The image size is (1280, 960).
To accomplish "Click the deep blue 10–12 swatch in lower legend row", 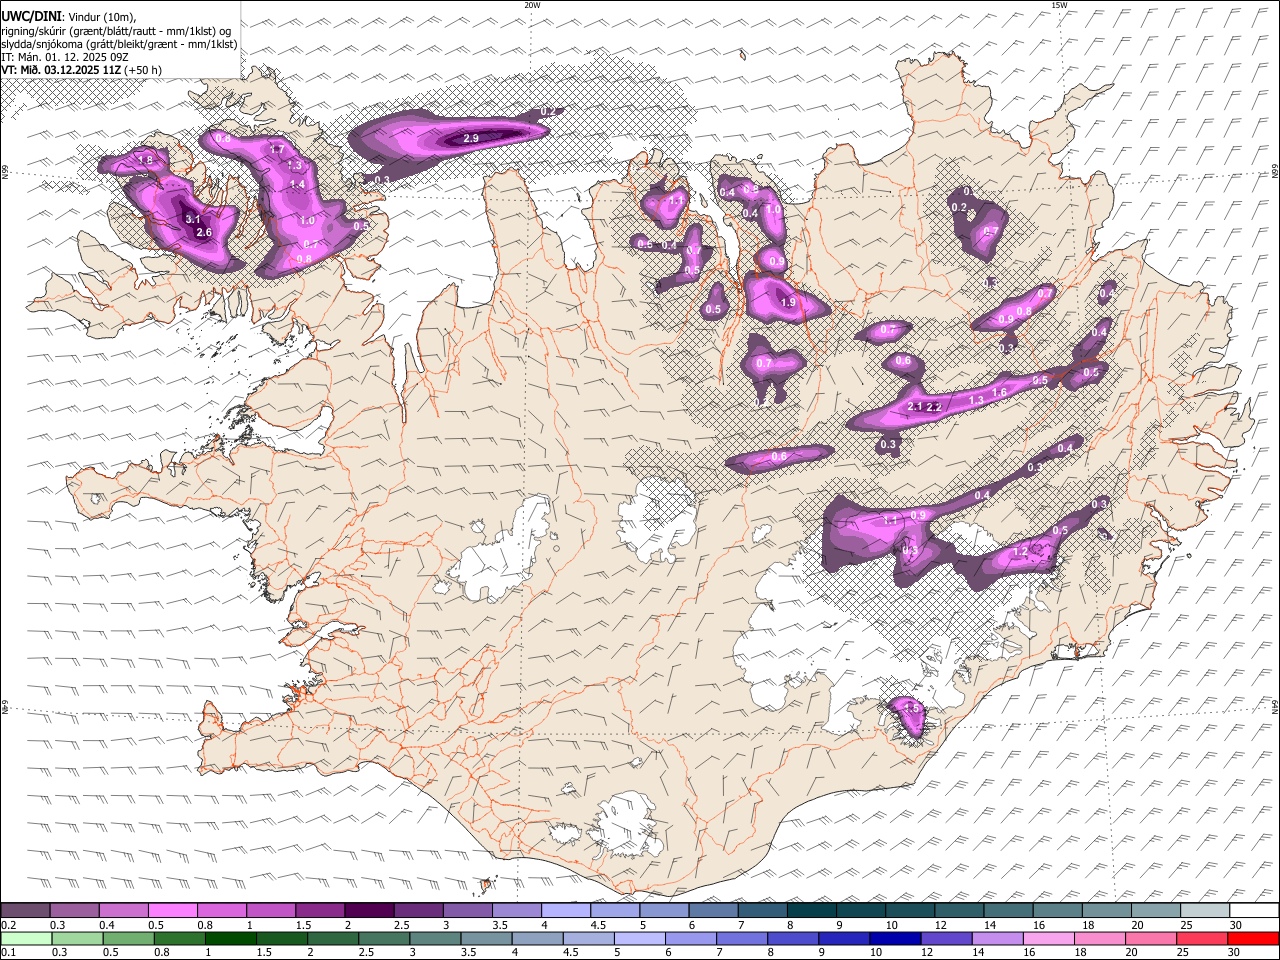I will pyautogui.click(x=895, y=938).
